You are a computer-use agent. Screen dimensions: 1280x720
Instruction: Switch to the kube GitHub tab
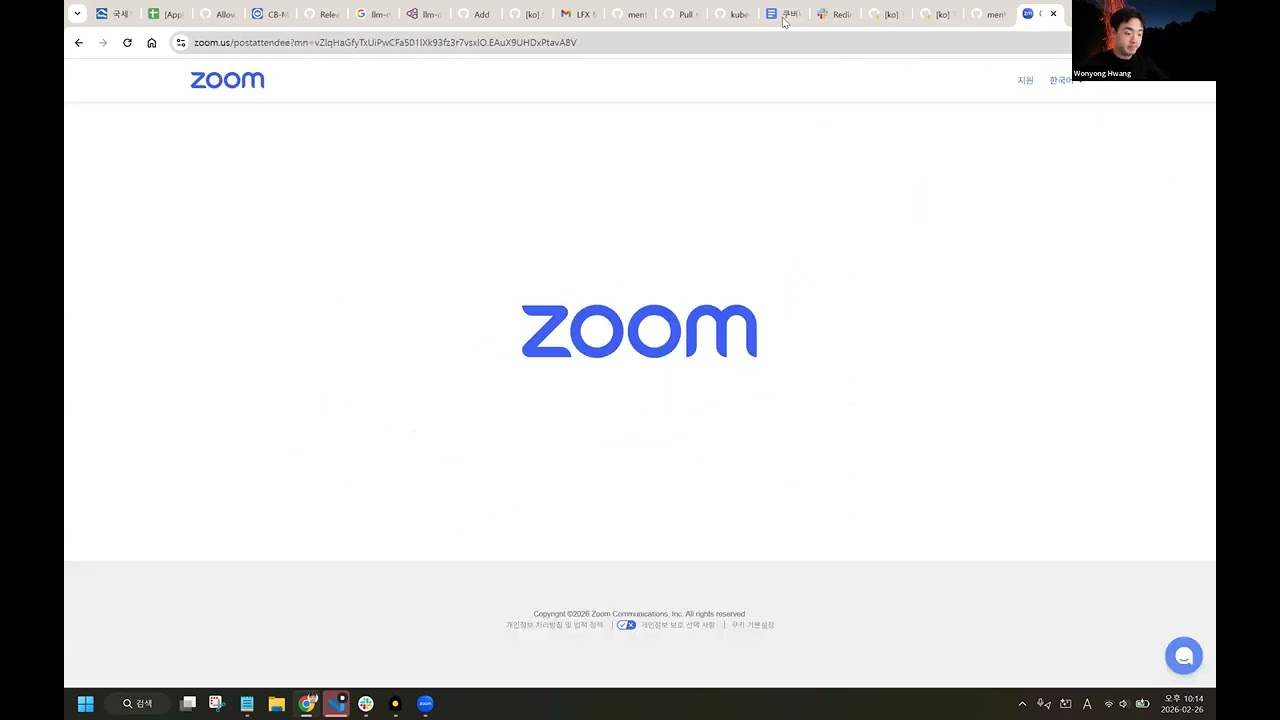(x=733, y=14)
